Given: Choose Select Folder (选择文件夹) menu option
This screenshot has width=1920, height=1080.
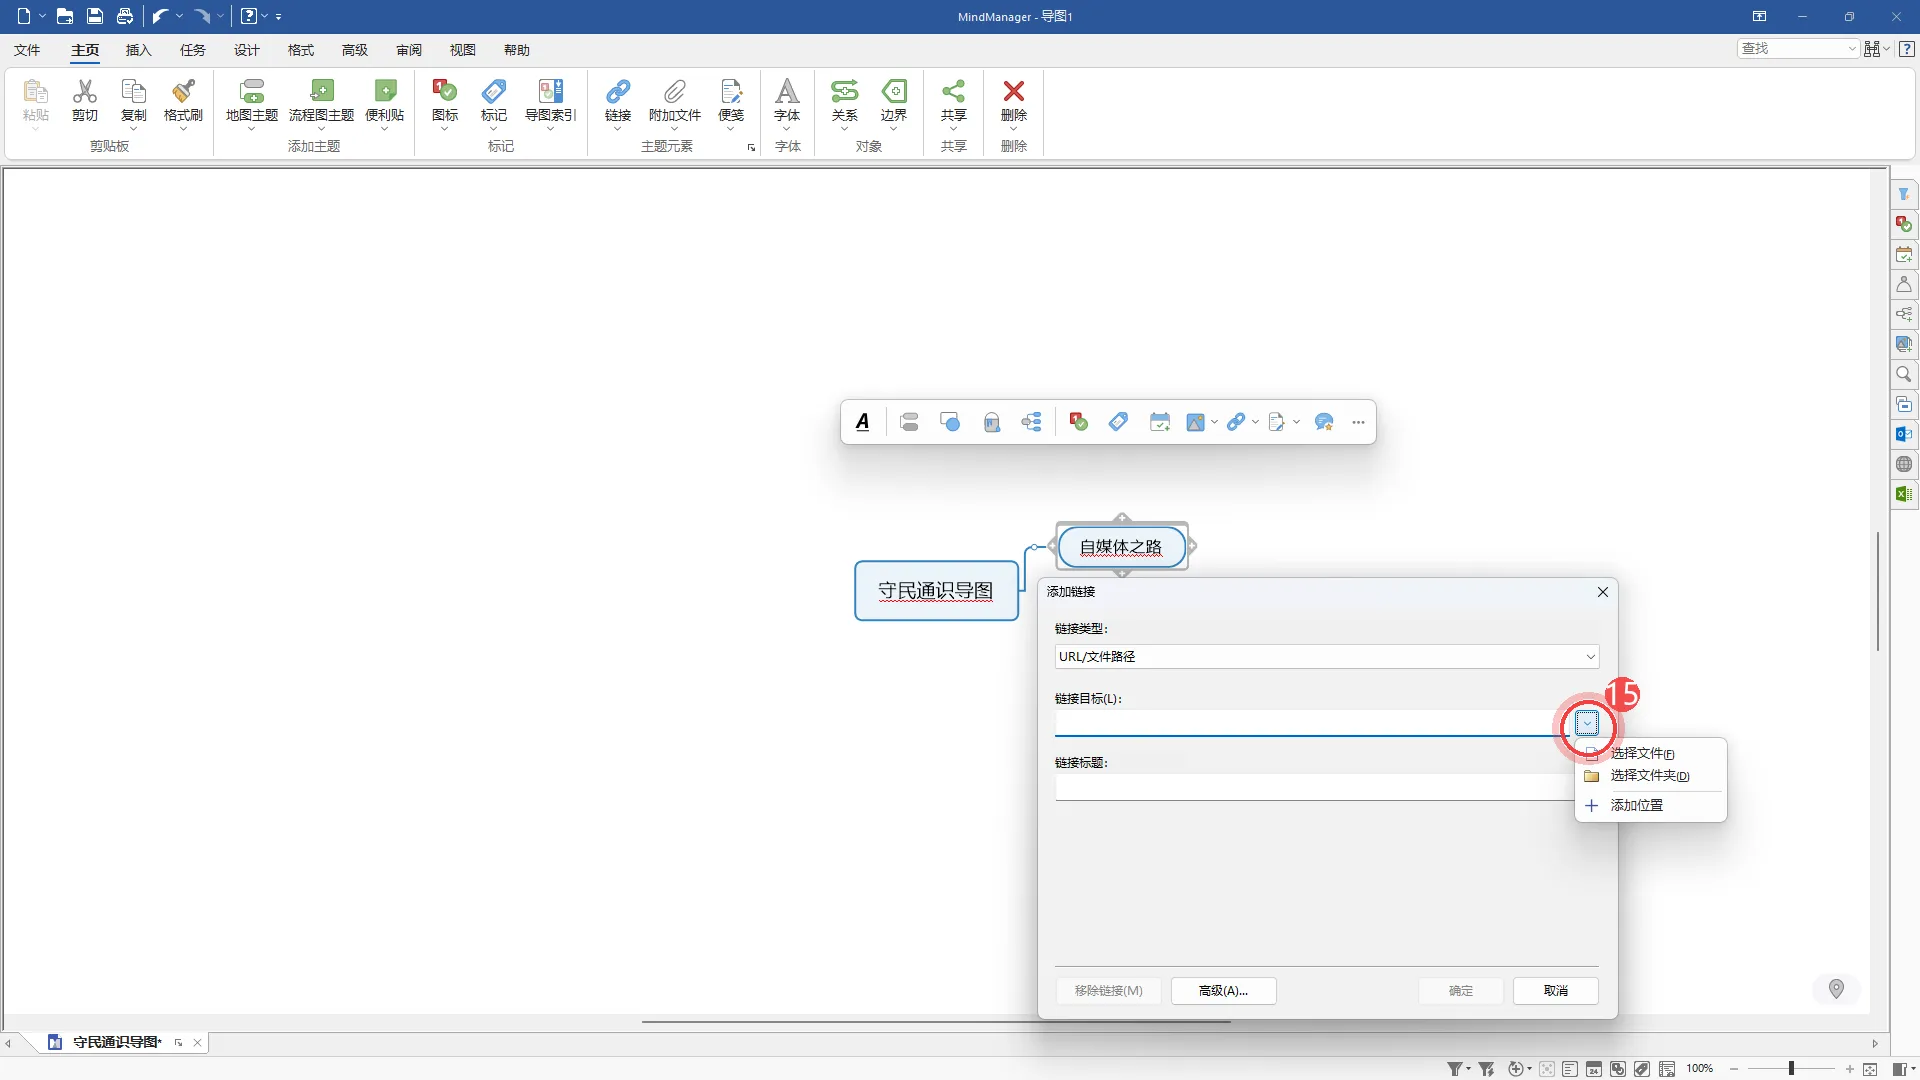Looking at the screenshot, I should coord(1651,776).
